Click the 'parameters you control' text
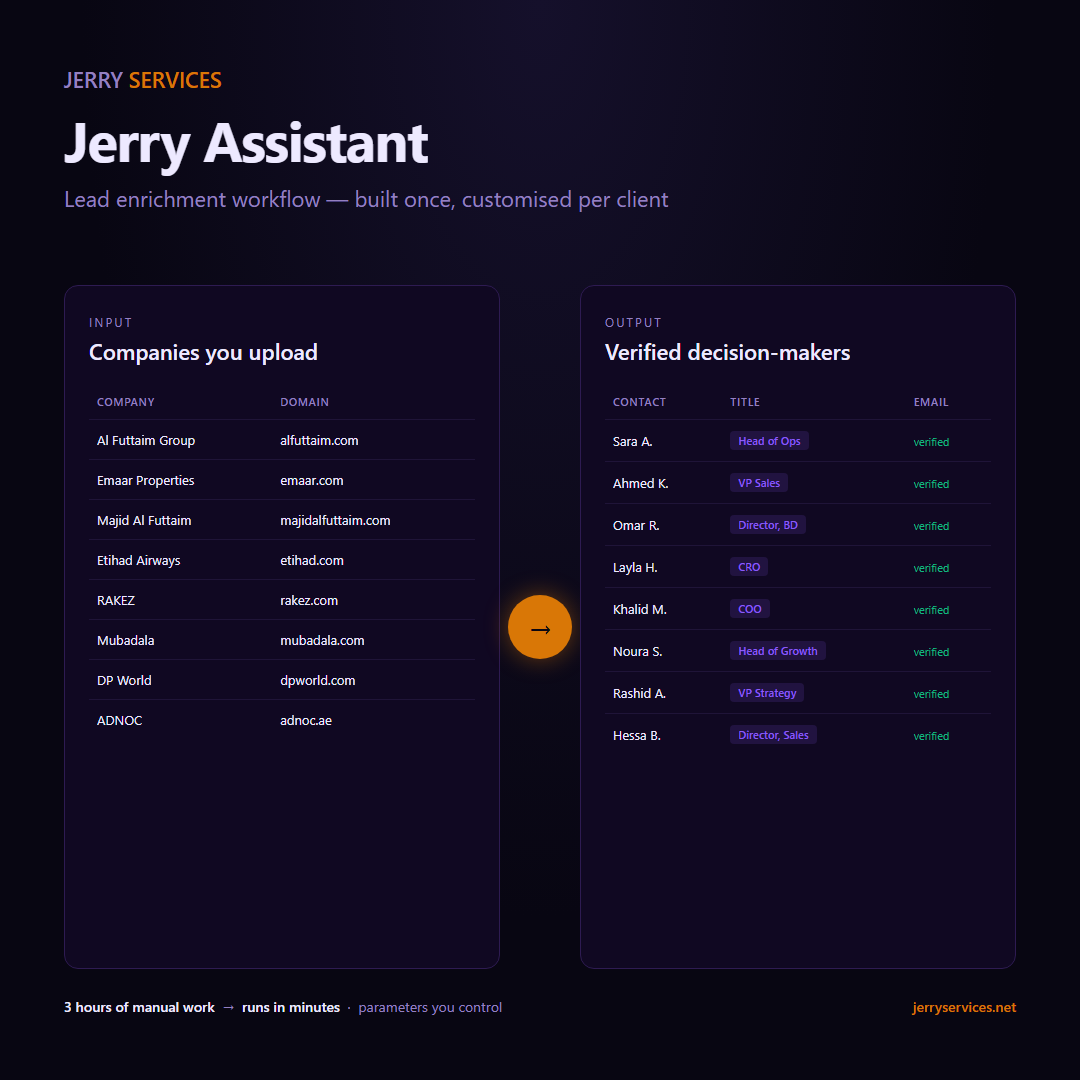The image size is (1080, 1080). coord(430,1007)
